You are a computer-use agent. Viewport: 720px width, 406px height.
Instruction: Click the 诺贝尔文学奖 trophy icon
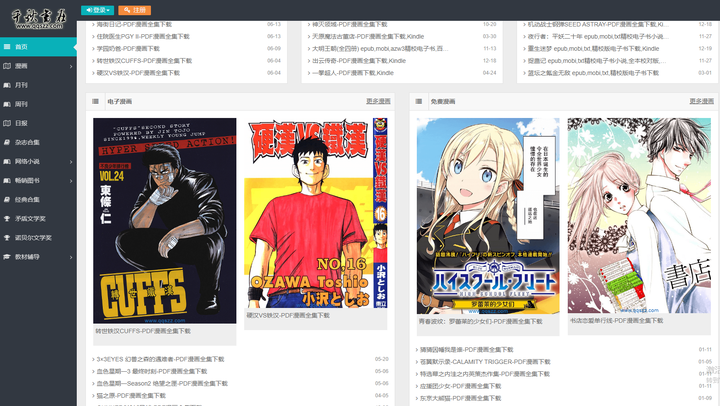(x=7, y=238)
